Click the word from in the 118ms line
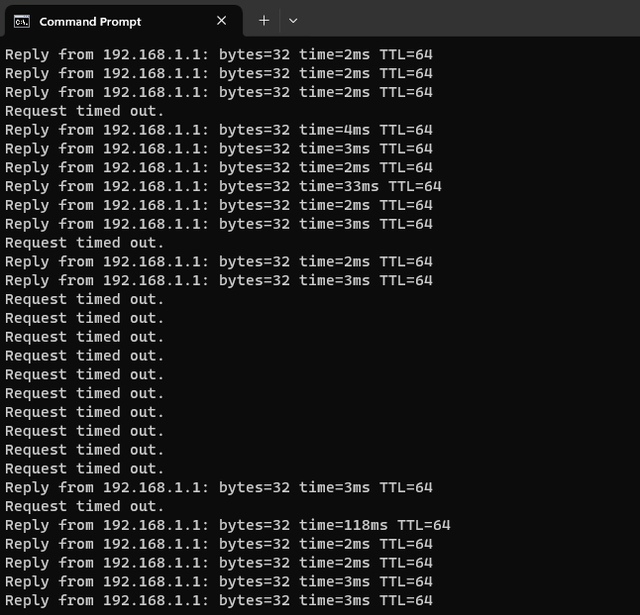This screenshot has width=640, height=615. click(76, 525)
